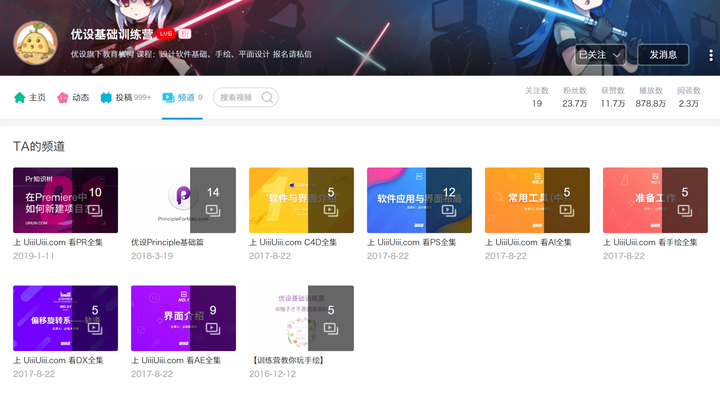Viewport: 720px width, 395px height.
Task: Open the Principle logo channel thumbnail
Action: [x=184, y=200]
